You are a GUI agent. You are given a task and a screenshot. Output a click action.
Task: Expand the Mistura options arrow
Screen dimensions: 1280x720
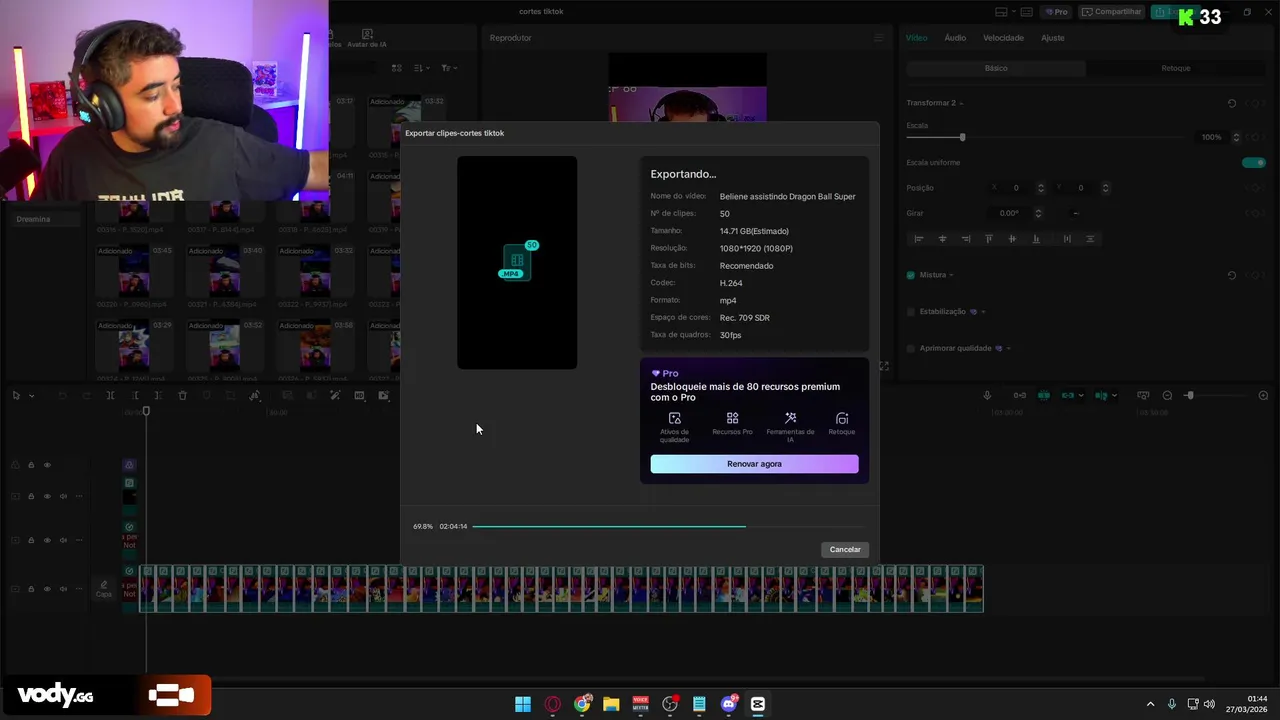[951, 275]
